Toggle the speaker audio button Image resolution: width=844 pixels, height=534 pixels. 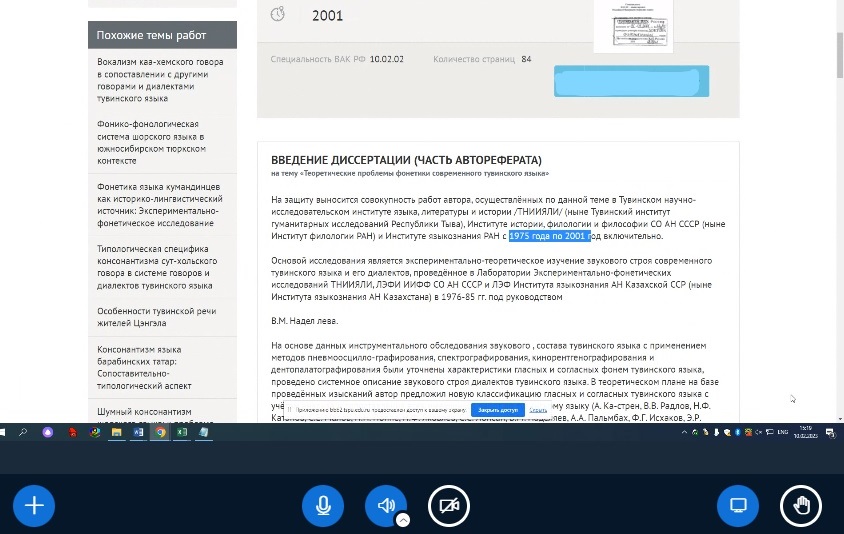(385, 505)
